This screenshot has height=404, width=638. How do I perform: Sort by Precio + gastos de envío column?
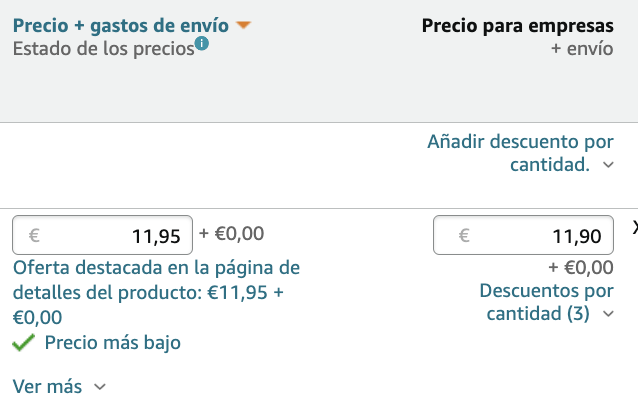click(x=121, y=26)
